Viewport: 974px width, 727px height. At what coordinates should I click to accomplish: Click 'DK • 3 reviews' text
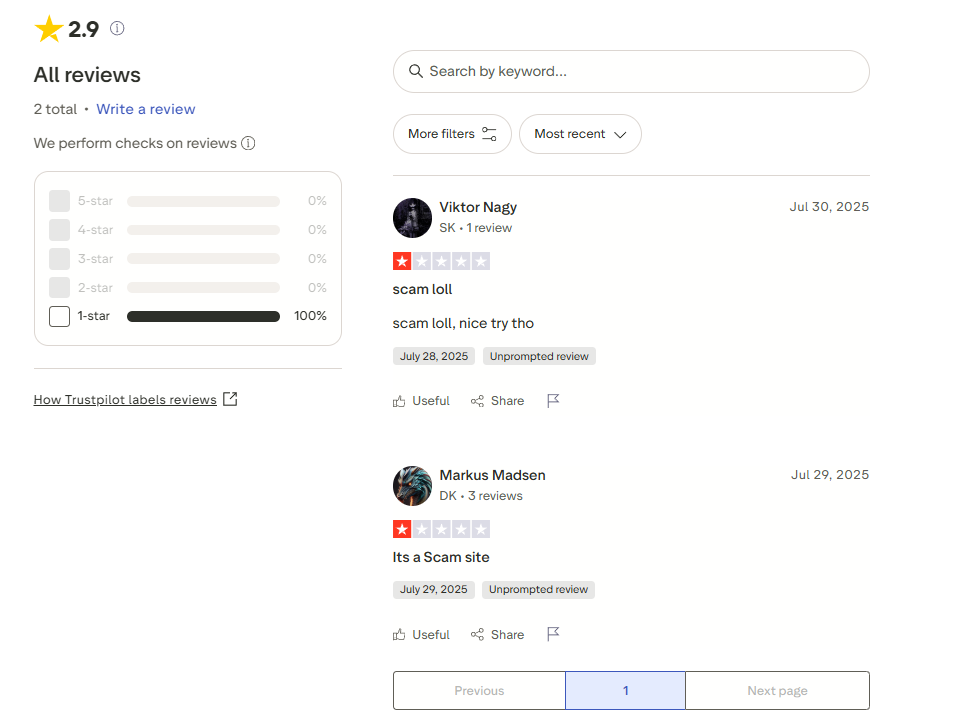[481, 496]
